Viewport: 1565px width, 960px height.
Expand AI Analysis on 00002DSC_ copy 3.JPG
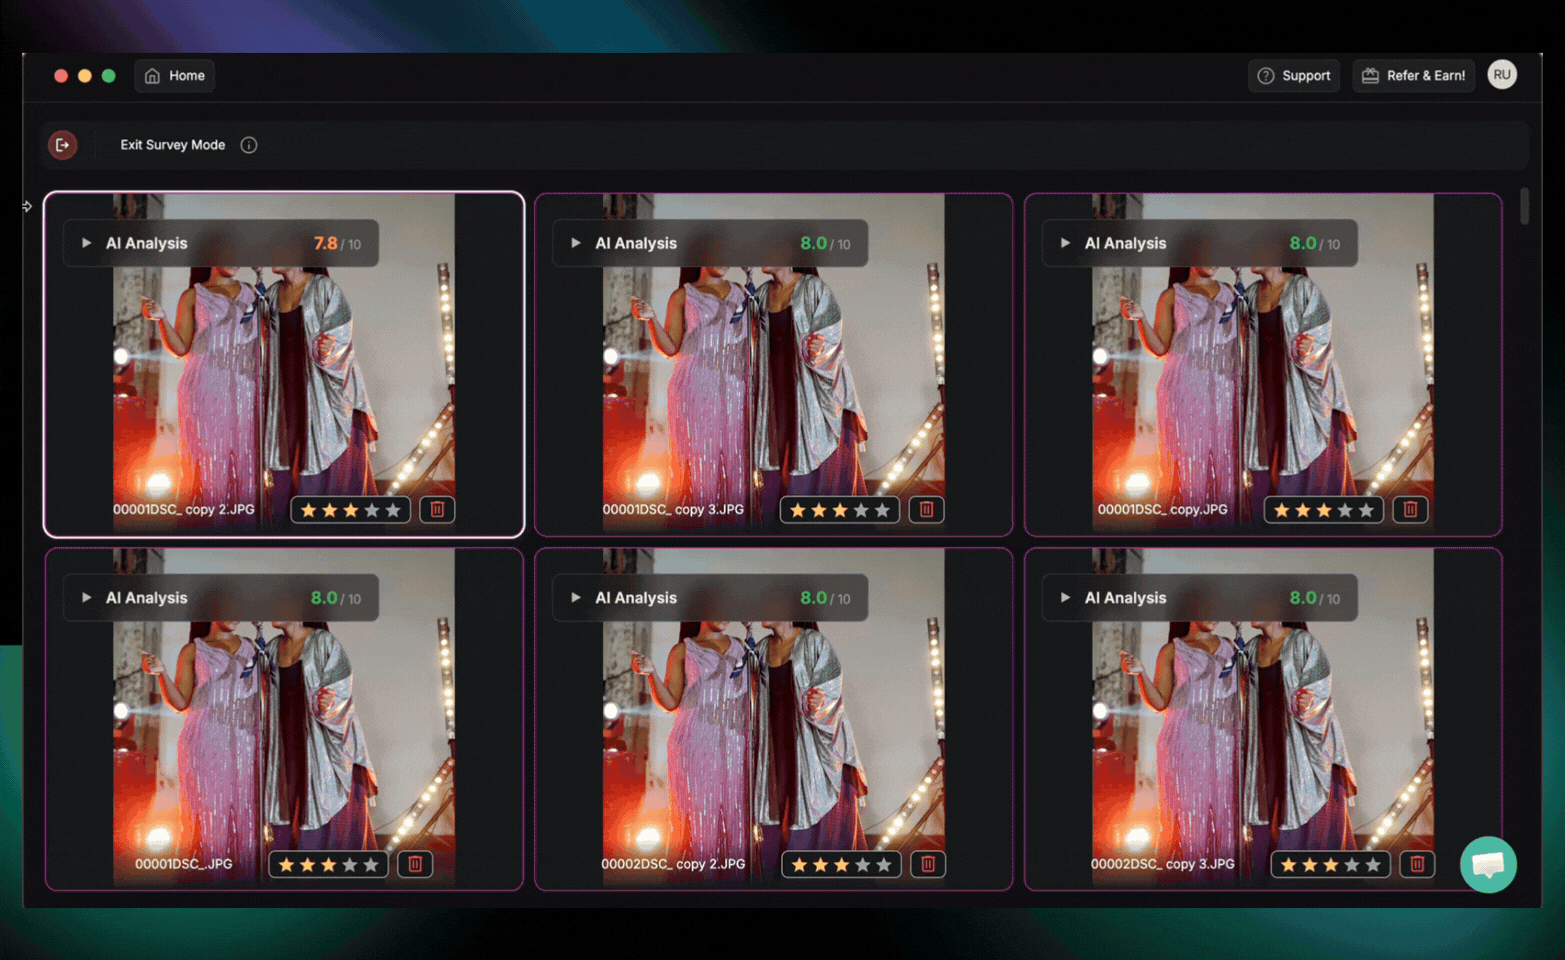[x=1065, y=598]
